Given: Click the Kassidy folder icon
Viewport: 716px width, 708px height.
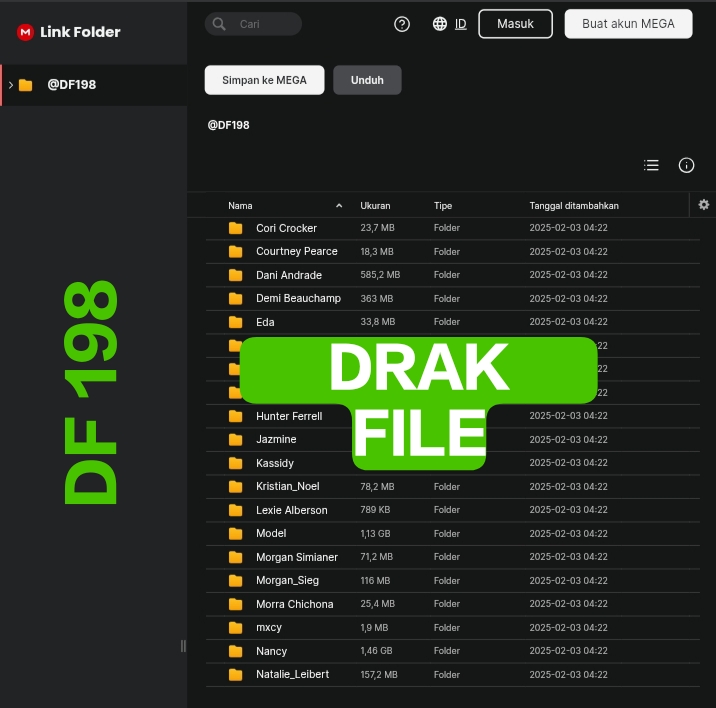Looking at the screenshot, I should pyautogui.click(x=236, y=463).
